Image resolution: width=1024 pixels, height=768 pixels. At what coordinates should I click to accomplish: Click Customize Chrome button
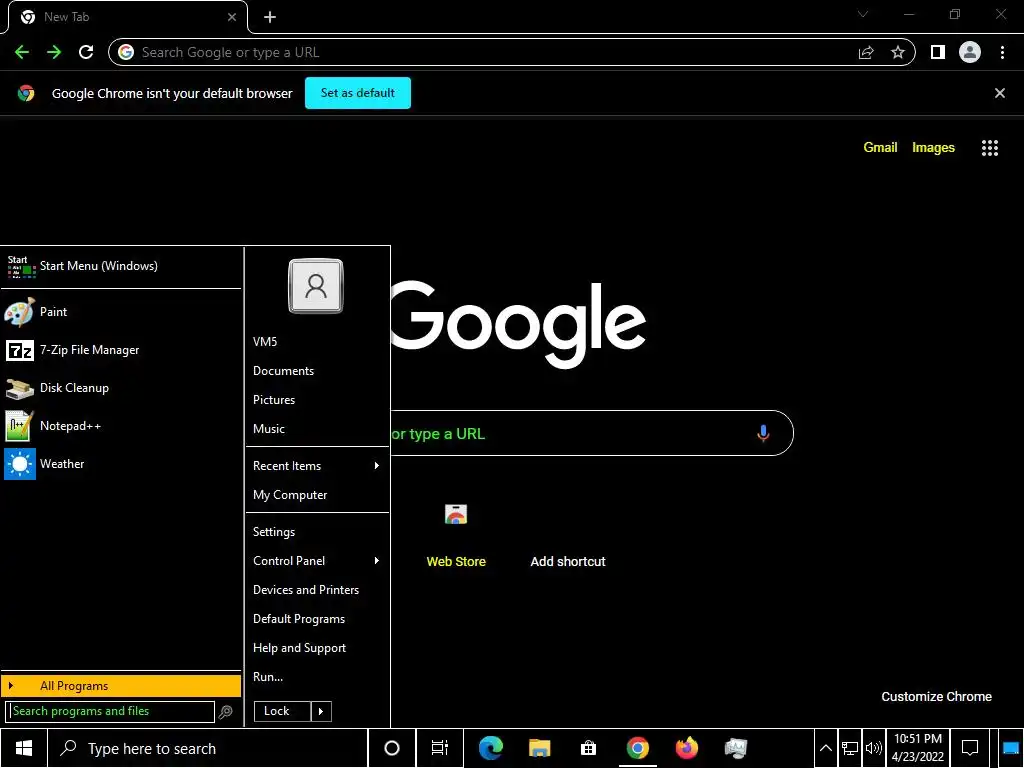(x=936, y=697)
